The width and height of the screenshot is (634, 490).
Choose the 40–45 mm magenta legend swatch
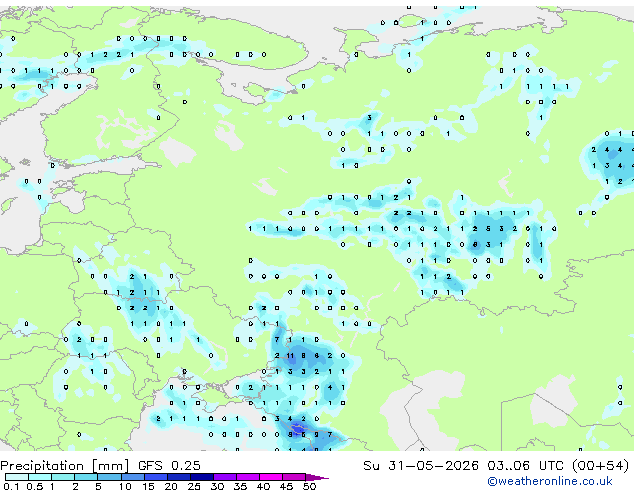click(x=271, y=477)
